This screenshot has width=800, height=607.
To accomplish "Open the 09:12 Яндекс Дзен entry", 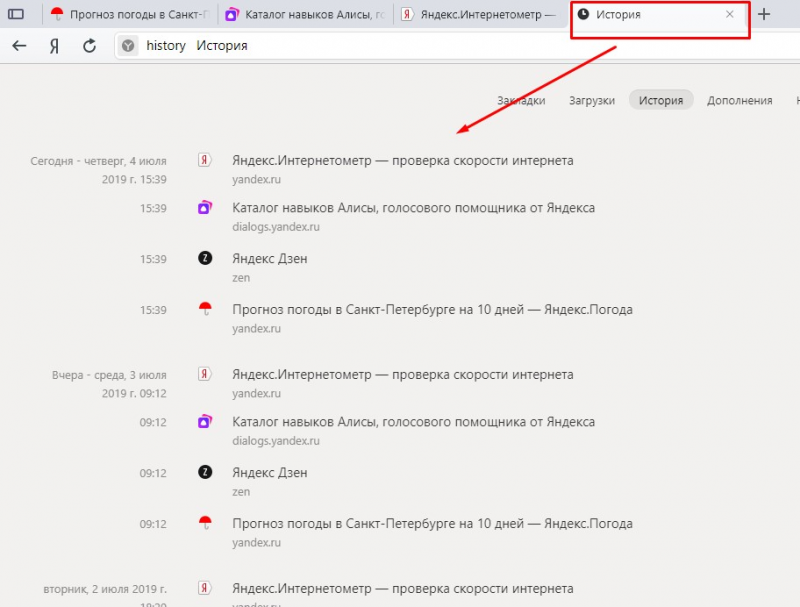I will click(269, 473).
